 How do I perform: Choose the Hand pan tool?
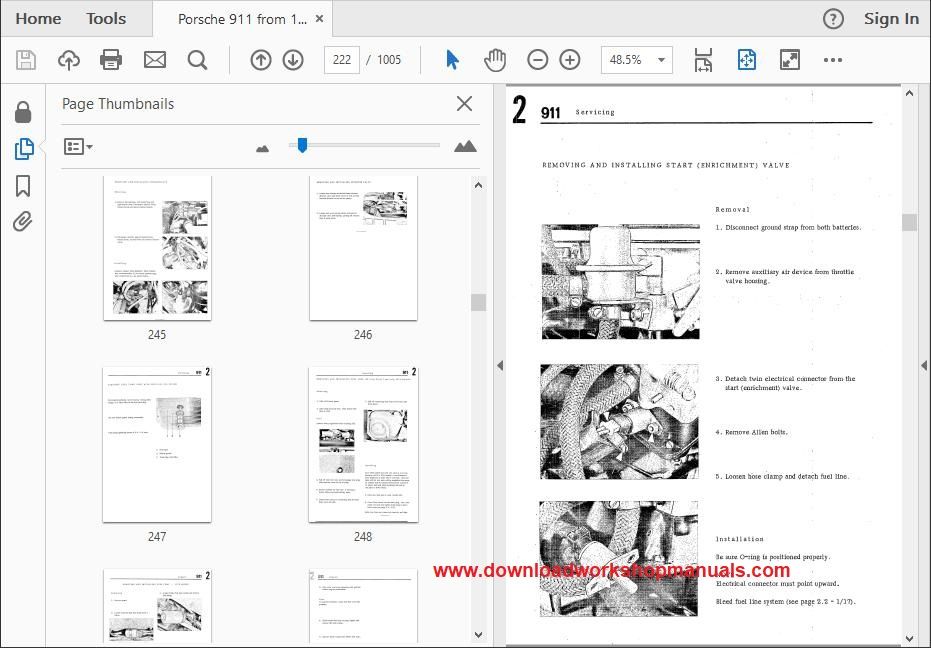[495, 60]
